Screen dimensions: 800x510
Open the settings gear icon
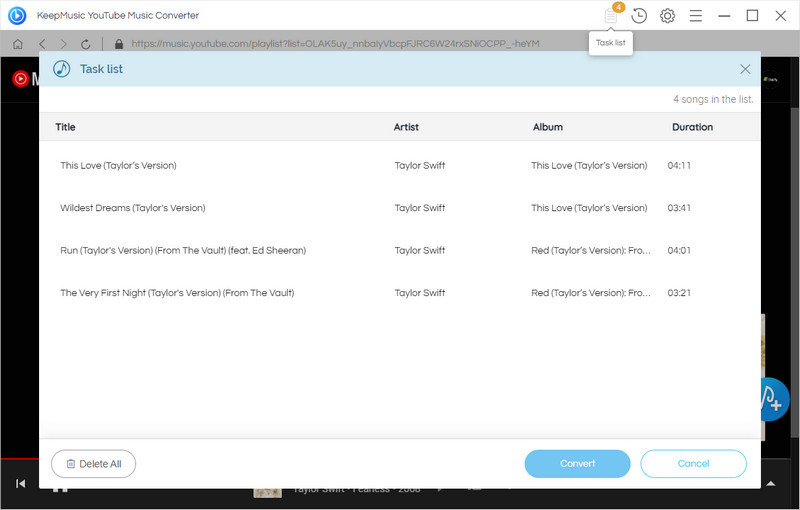pos(667,16)
